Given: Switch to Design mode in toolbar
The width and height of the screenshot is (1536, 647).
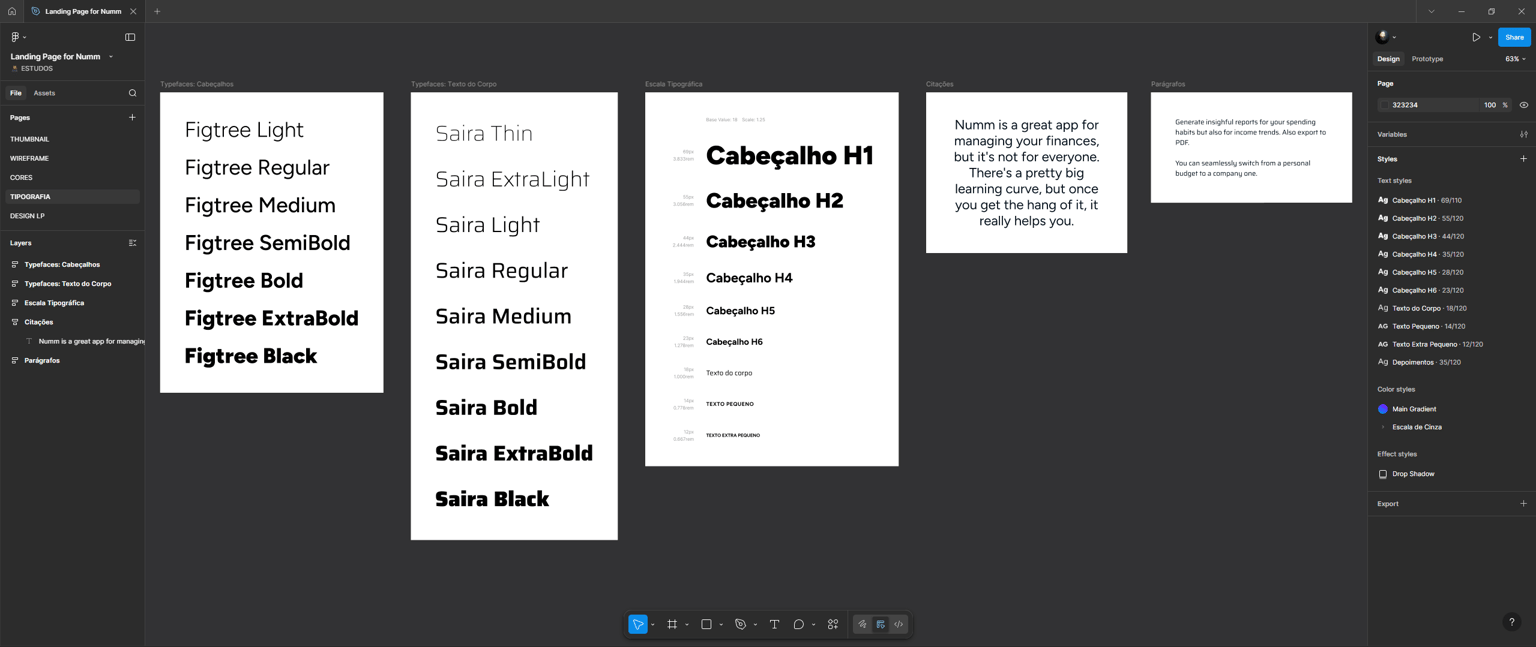Looking at the screenshot, I should click(x=880, y=624).
